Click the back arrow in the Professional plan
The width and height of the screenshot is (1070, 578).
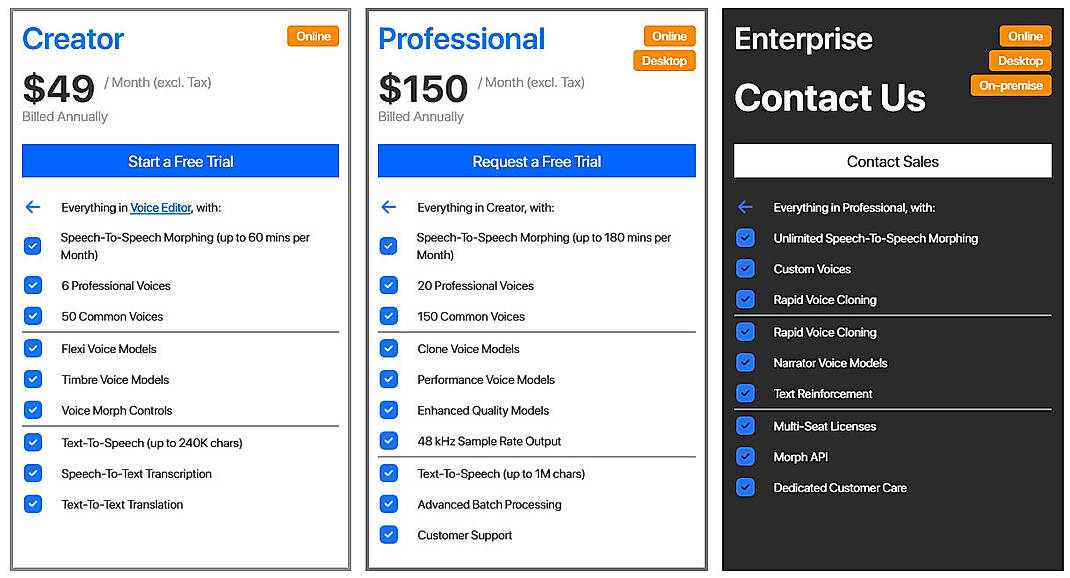[x=389, y=207]
